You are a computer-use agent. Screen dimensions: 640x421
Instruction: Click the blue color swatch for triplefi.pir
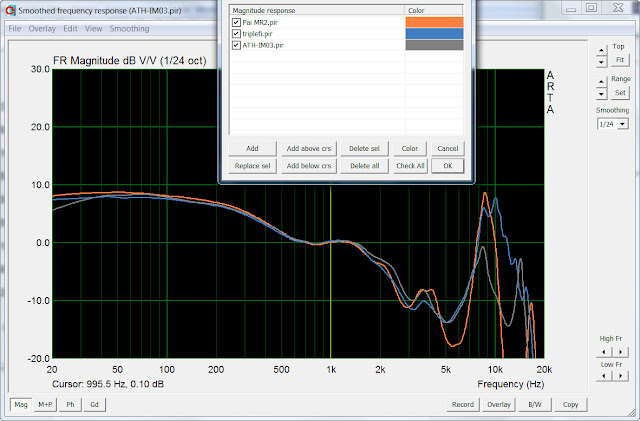click(x=434, y=33)
